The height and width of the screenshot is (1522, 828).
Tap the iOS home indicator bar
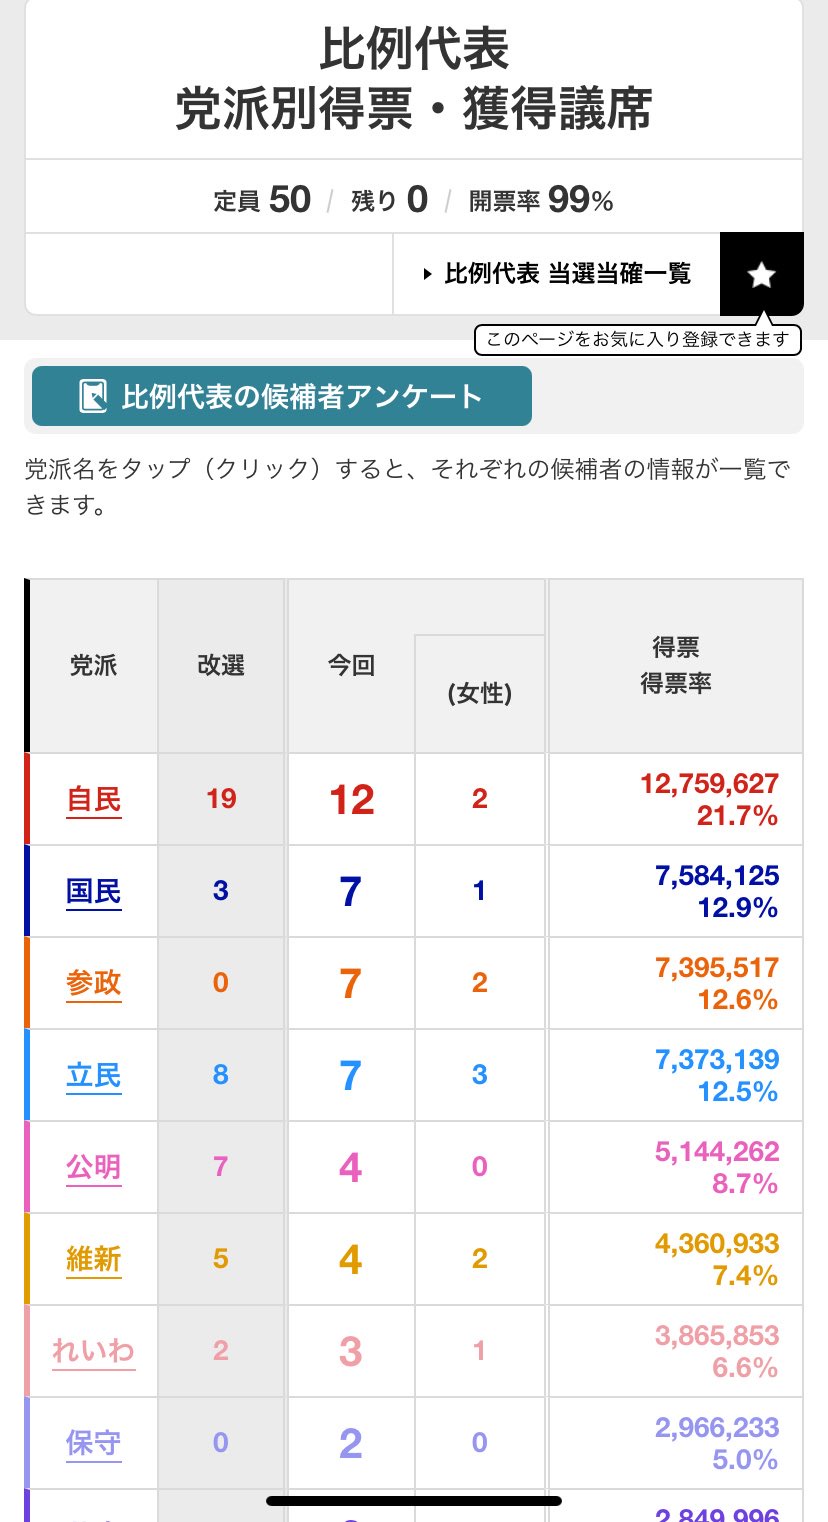pos(414,1500)
